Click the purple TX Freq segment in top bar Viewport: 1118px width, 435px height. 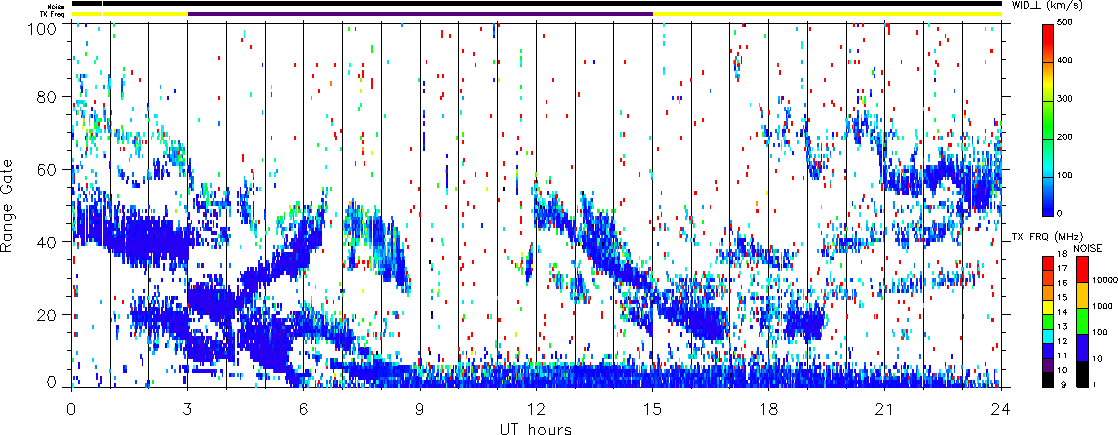click(x=420, y=14)
